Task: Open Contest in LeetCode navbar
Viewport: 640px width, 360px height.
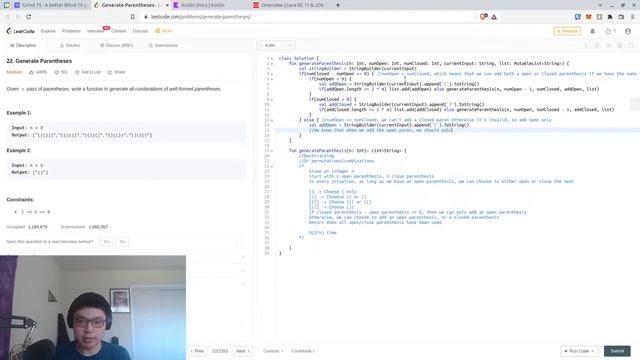Action: [x=119, y=31]
